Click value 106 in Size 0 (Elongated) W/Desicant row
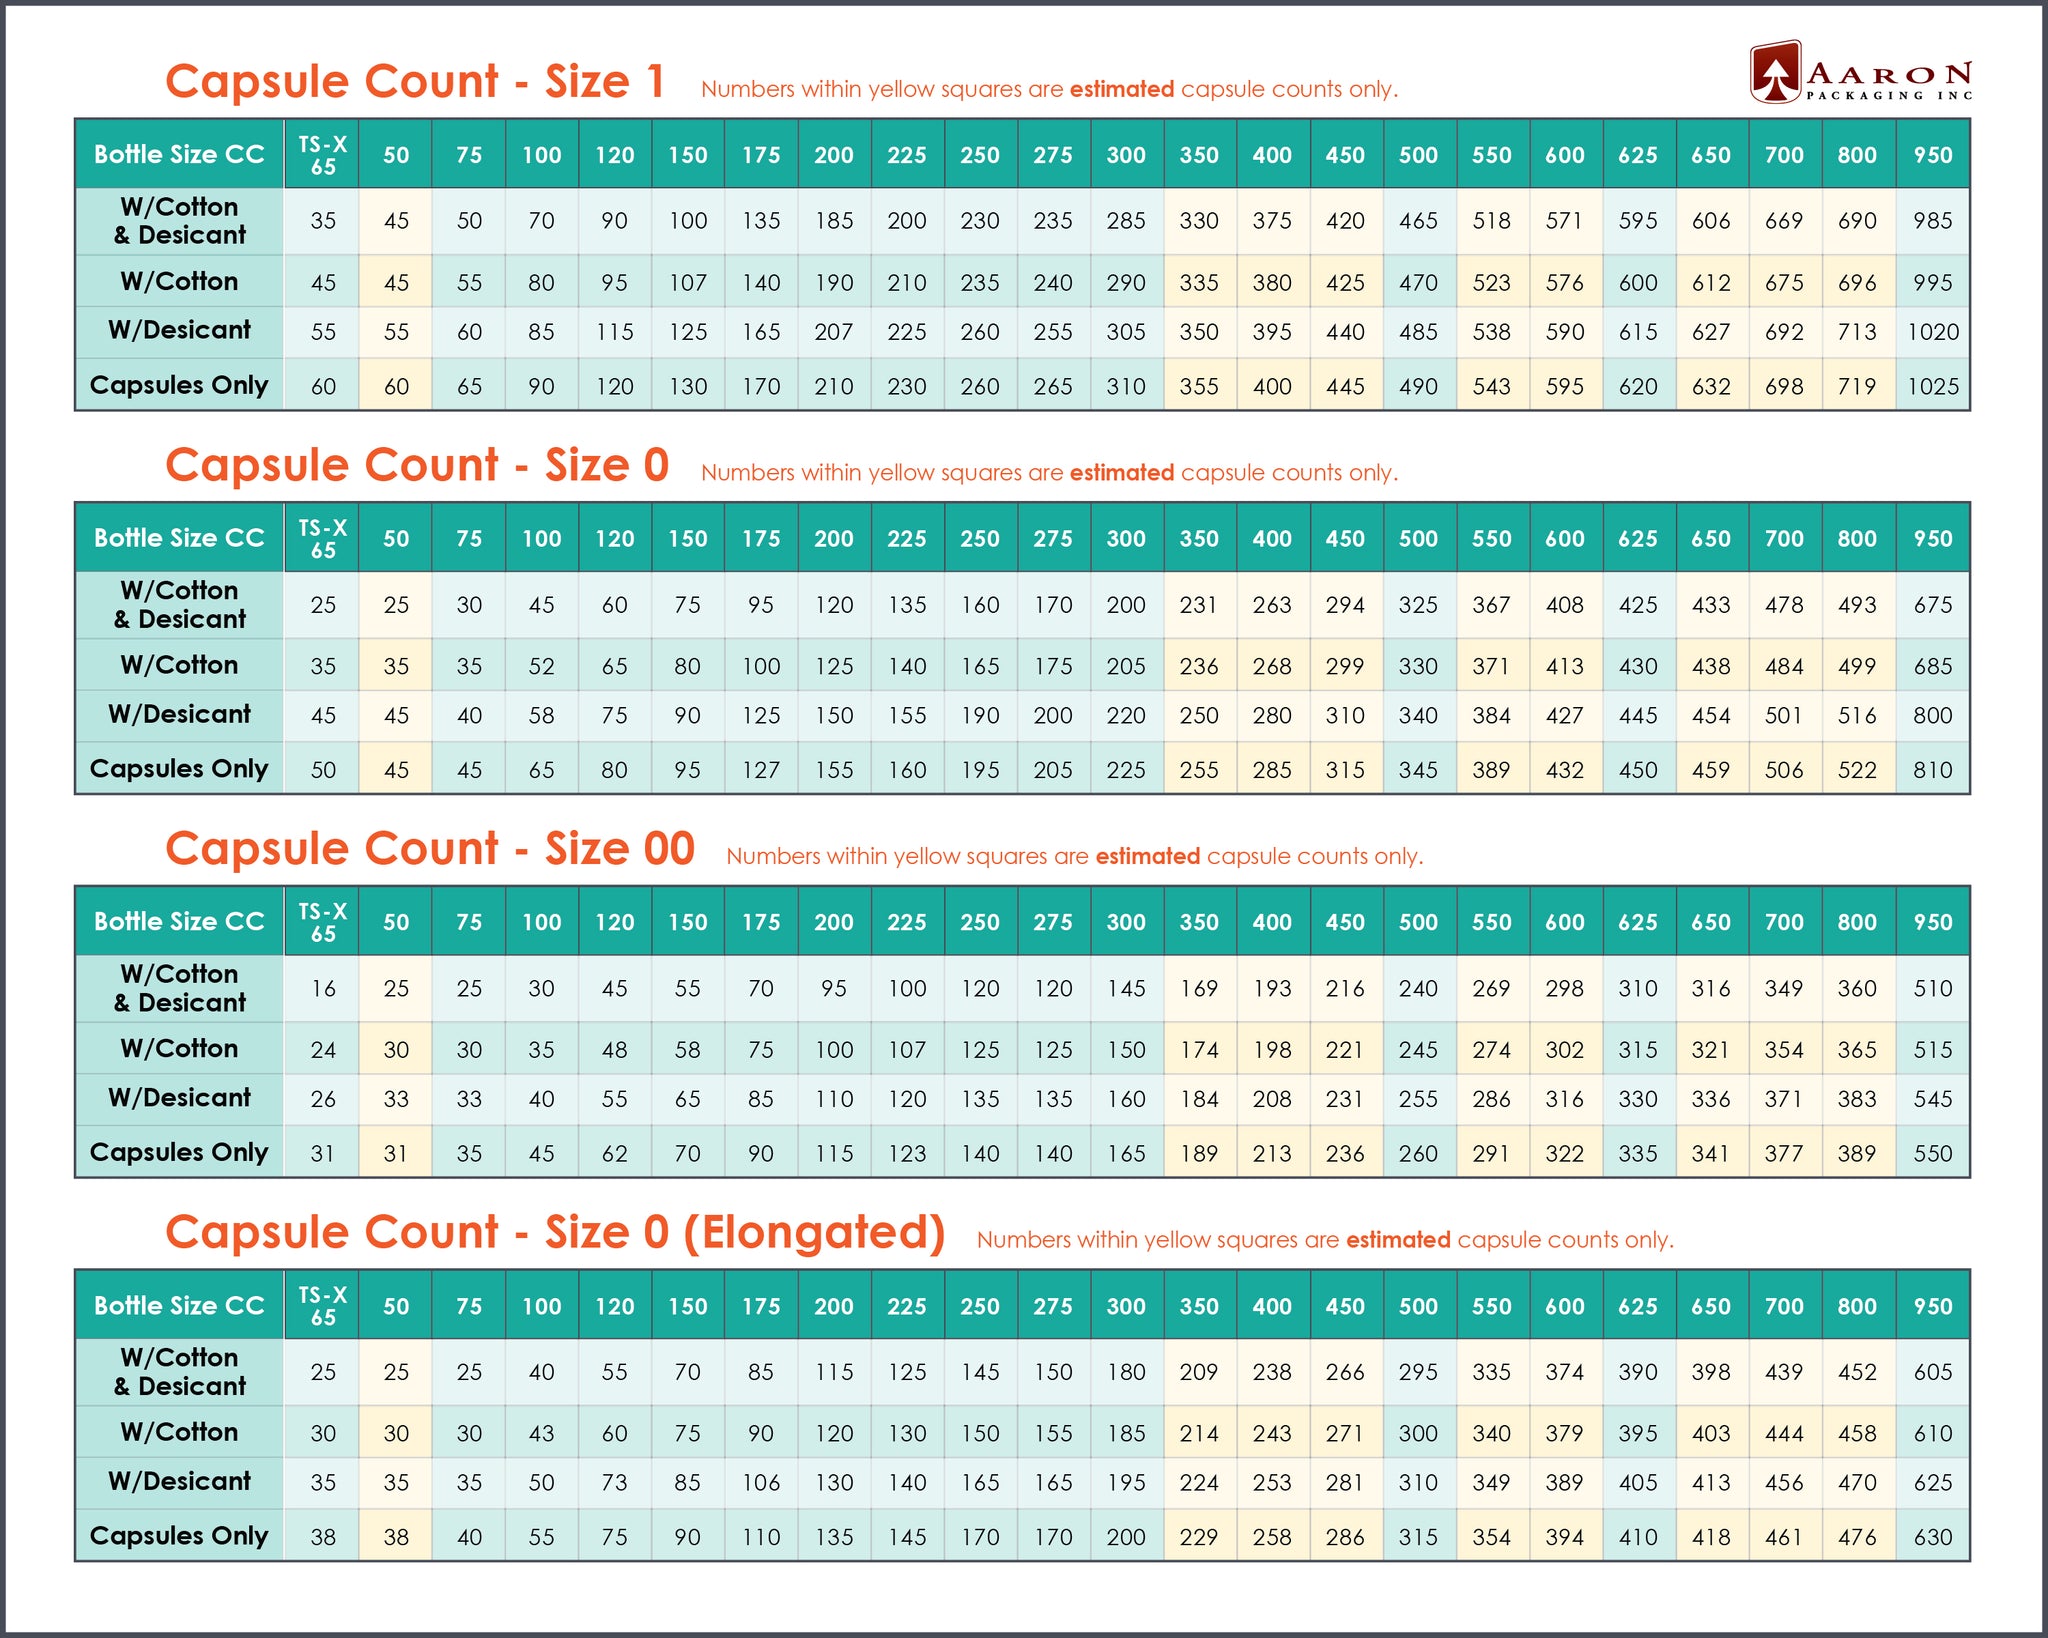The width and height of the screenshot is (2048, 1638). (761, 1483)
